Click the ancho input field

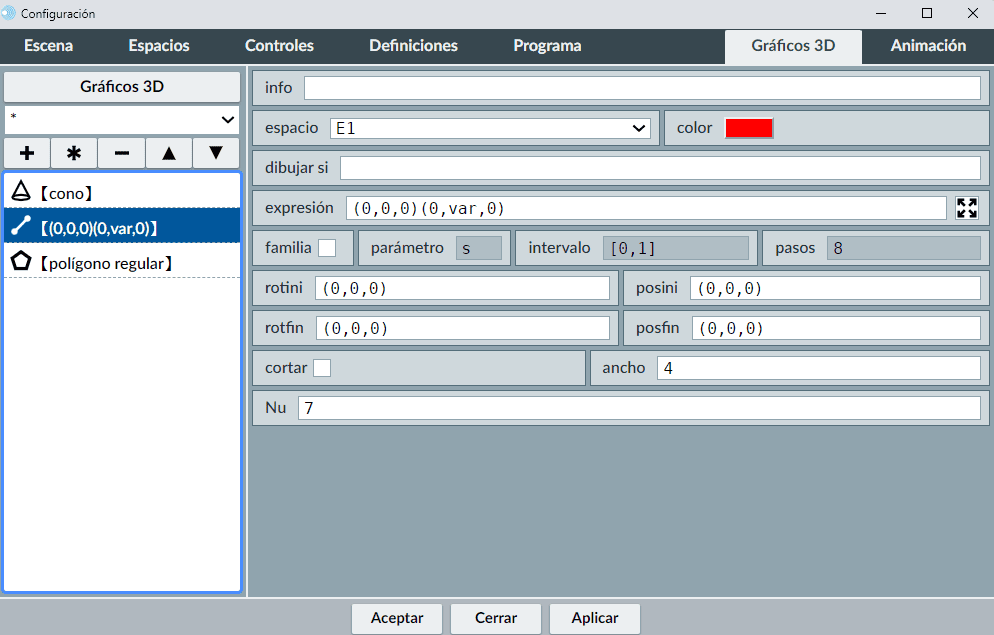pyautogui.click(x=818, y=368)
